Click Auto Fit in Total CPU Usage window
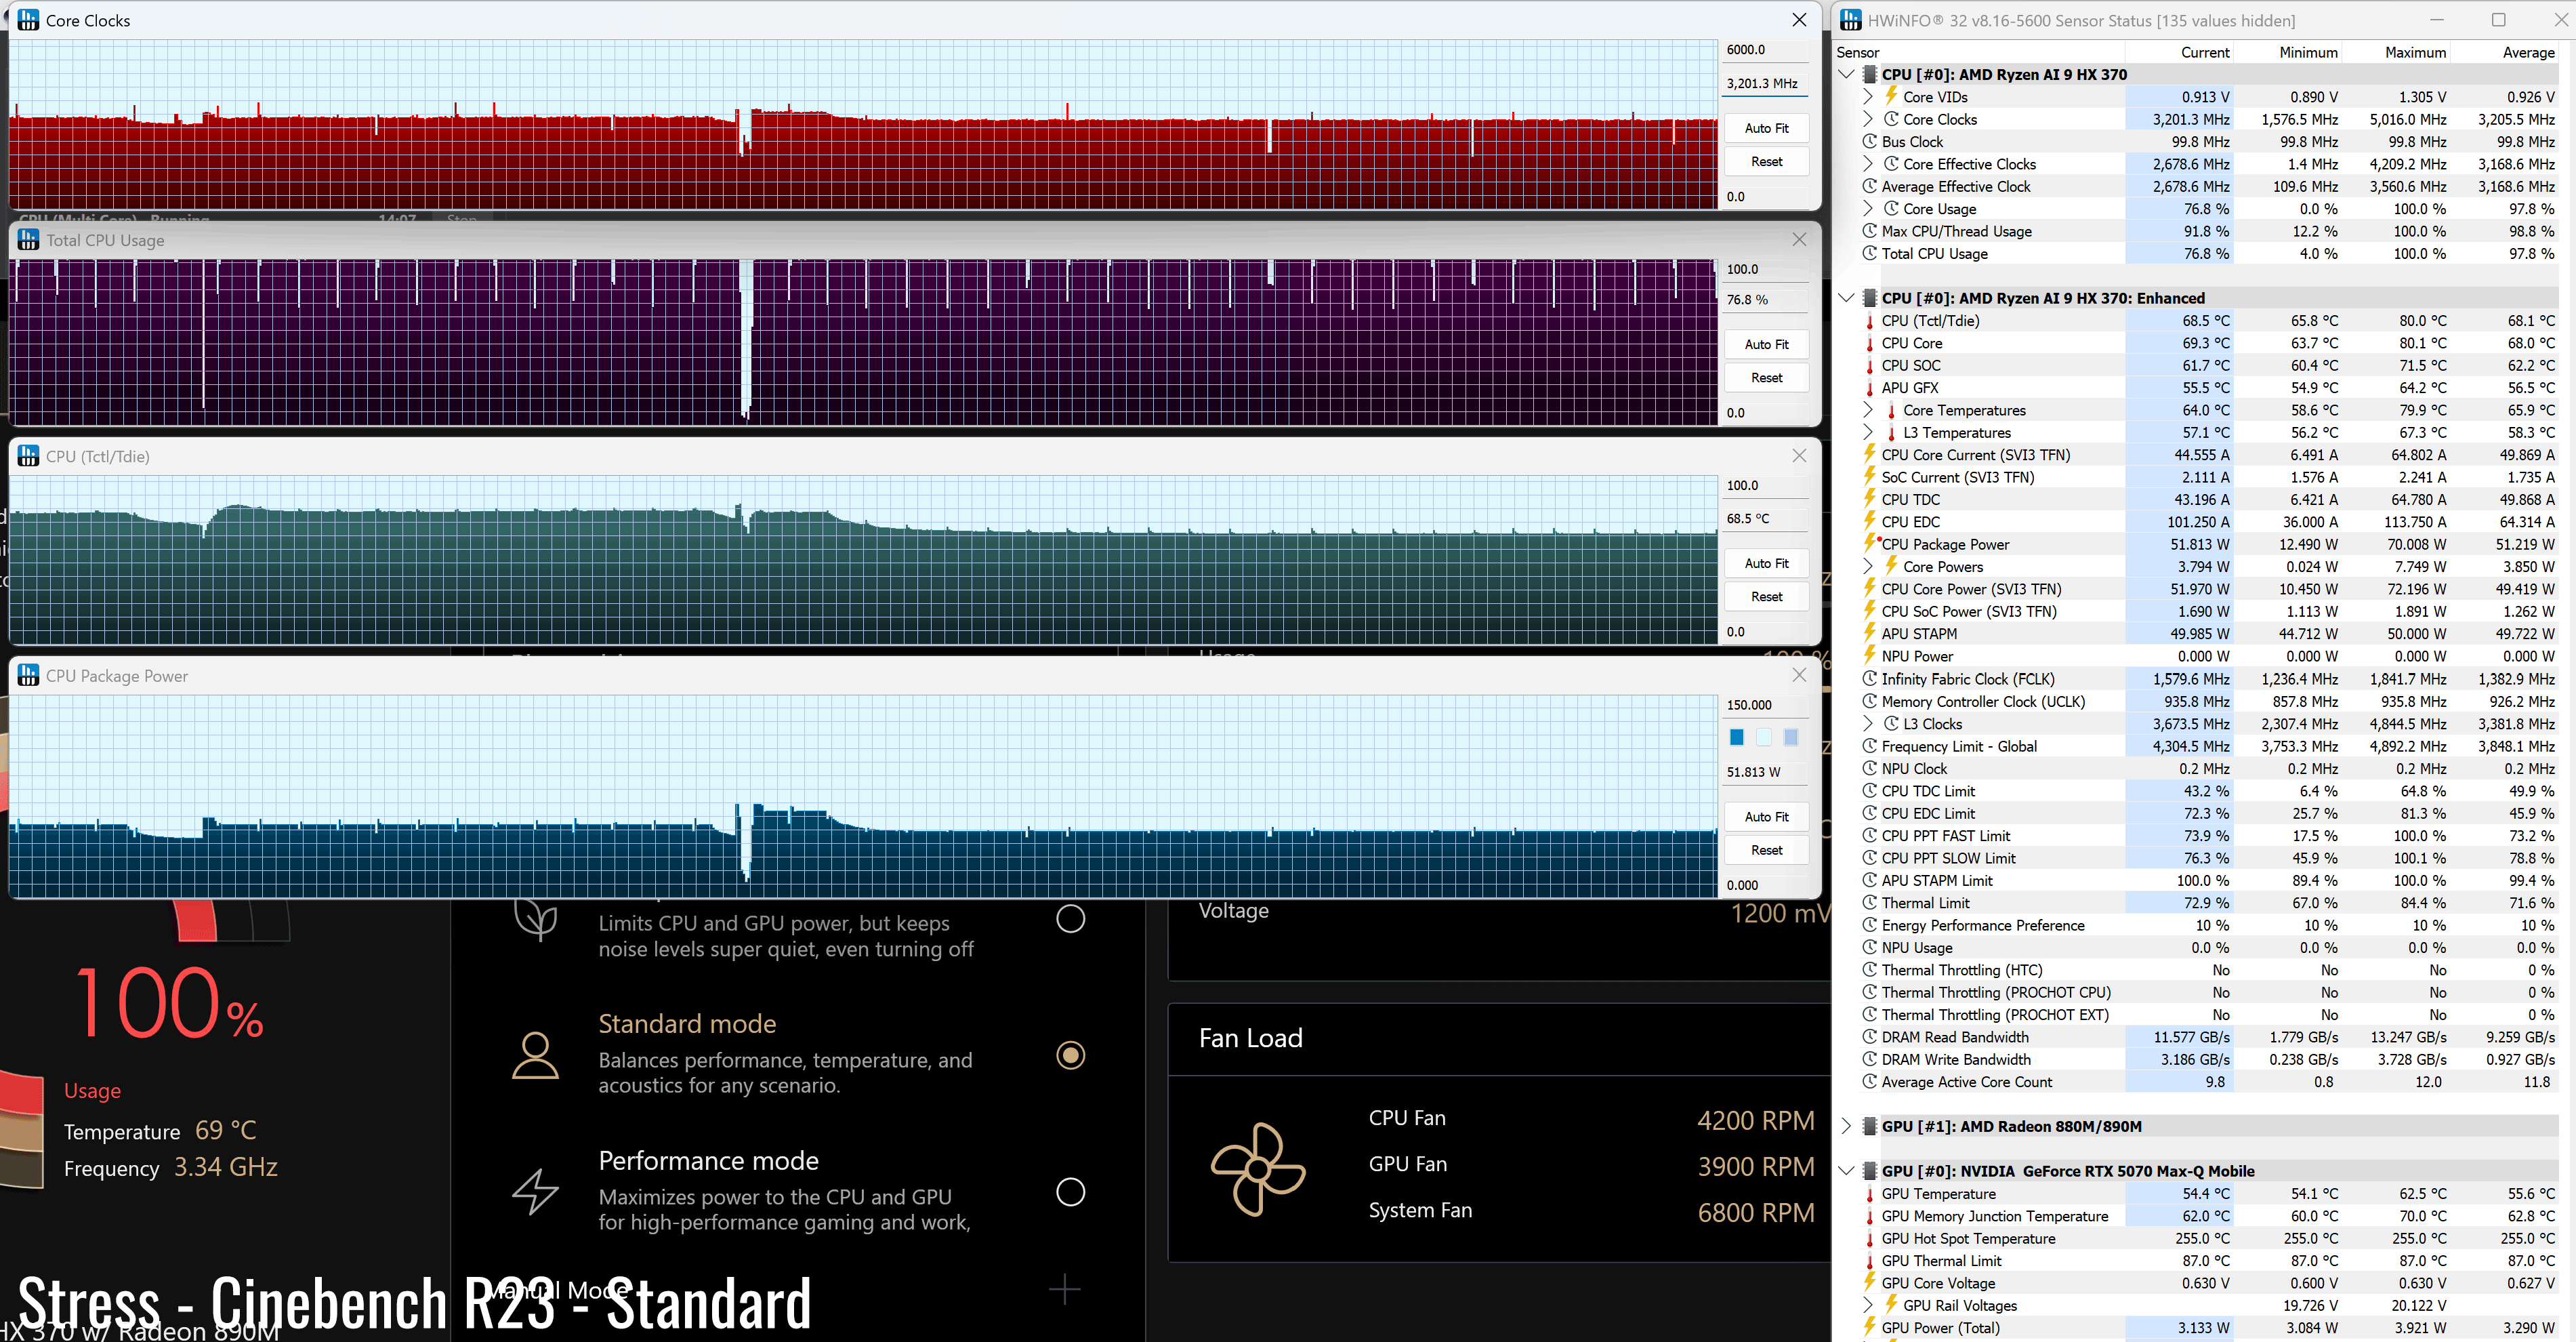 1766,344
